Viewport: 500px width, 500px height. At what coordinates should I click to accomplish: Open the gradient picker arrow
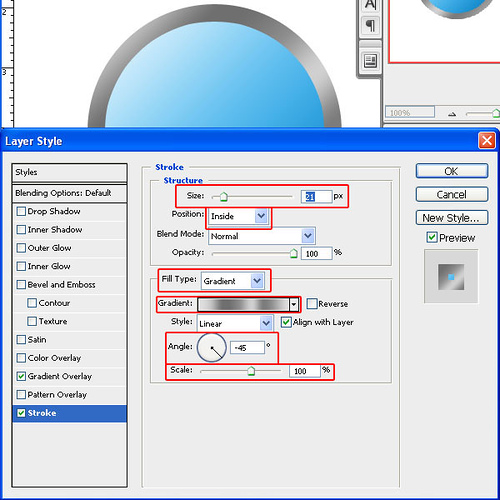pos(294,304)
